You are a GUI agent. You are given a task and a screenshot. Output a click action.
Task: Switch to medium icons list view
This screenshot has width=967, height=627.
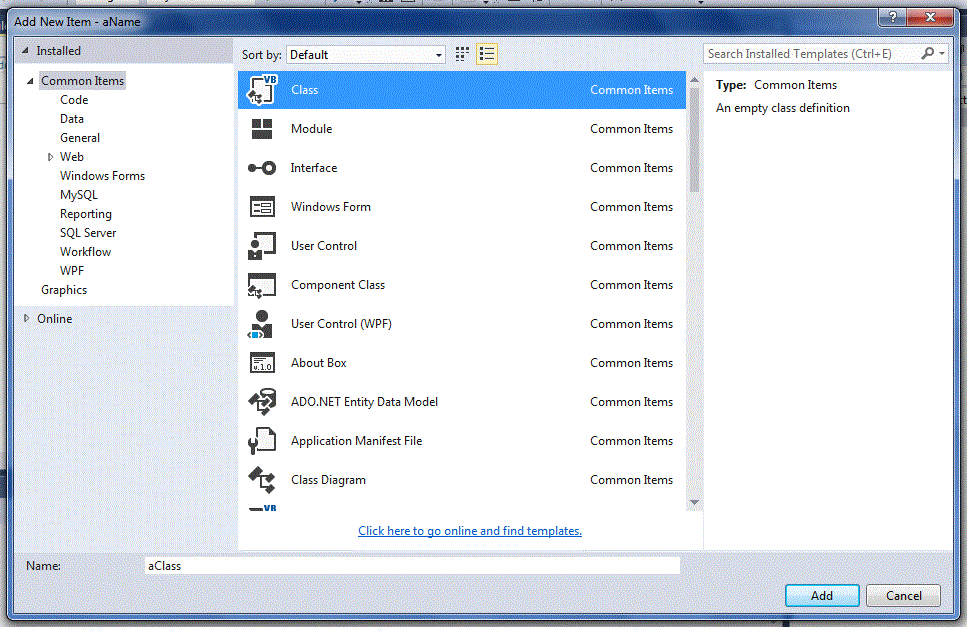[486, 54]
